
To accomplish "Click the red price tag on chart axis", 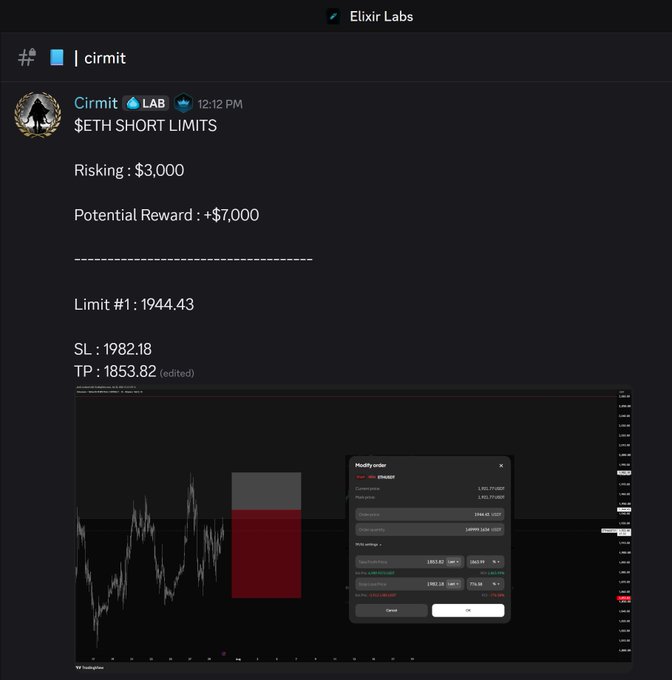I will tap(624, 598).
